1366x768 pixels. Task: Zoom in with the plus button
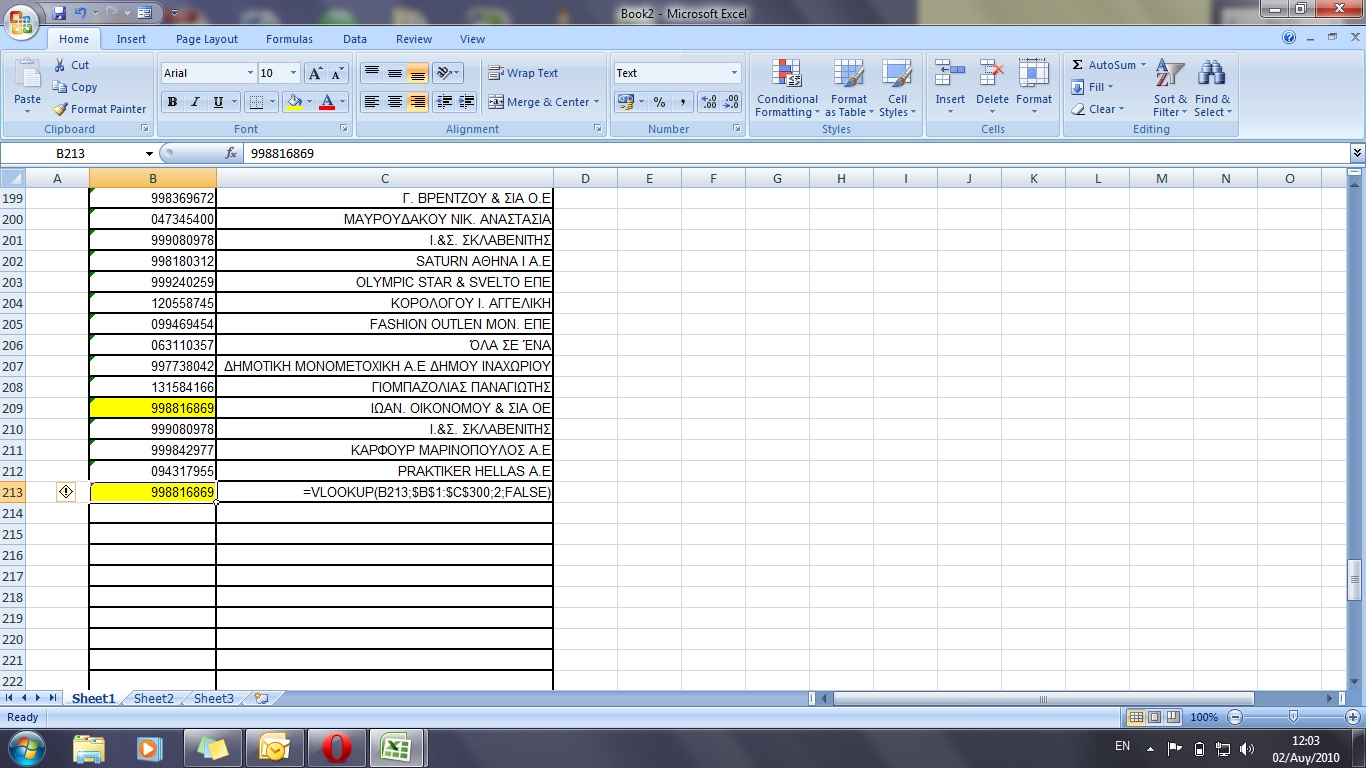click(1353, 717)
